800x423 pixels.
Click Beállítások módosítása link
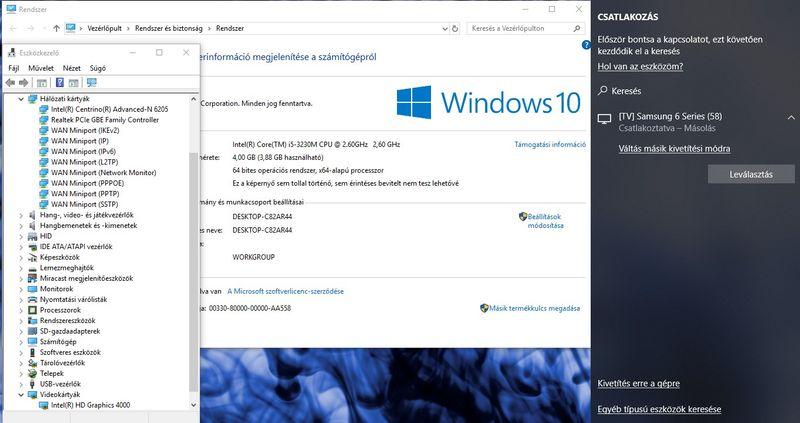coord(545,221)
